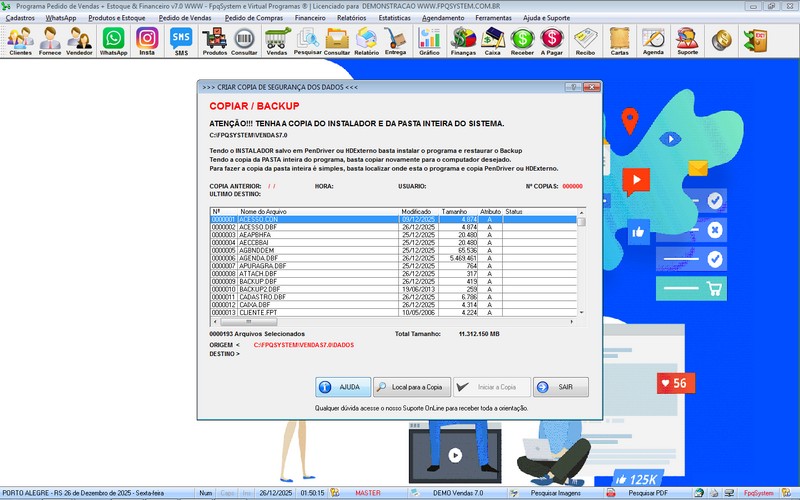This screenshot has width=800, height=500.
Task: Click the gold coin toolbar icon
Action: [721, 40]
